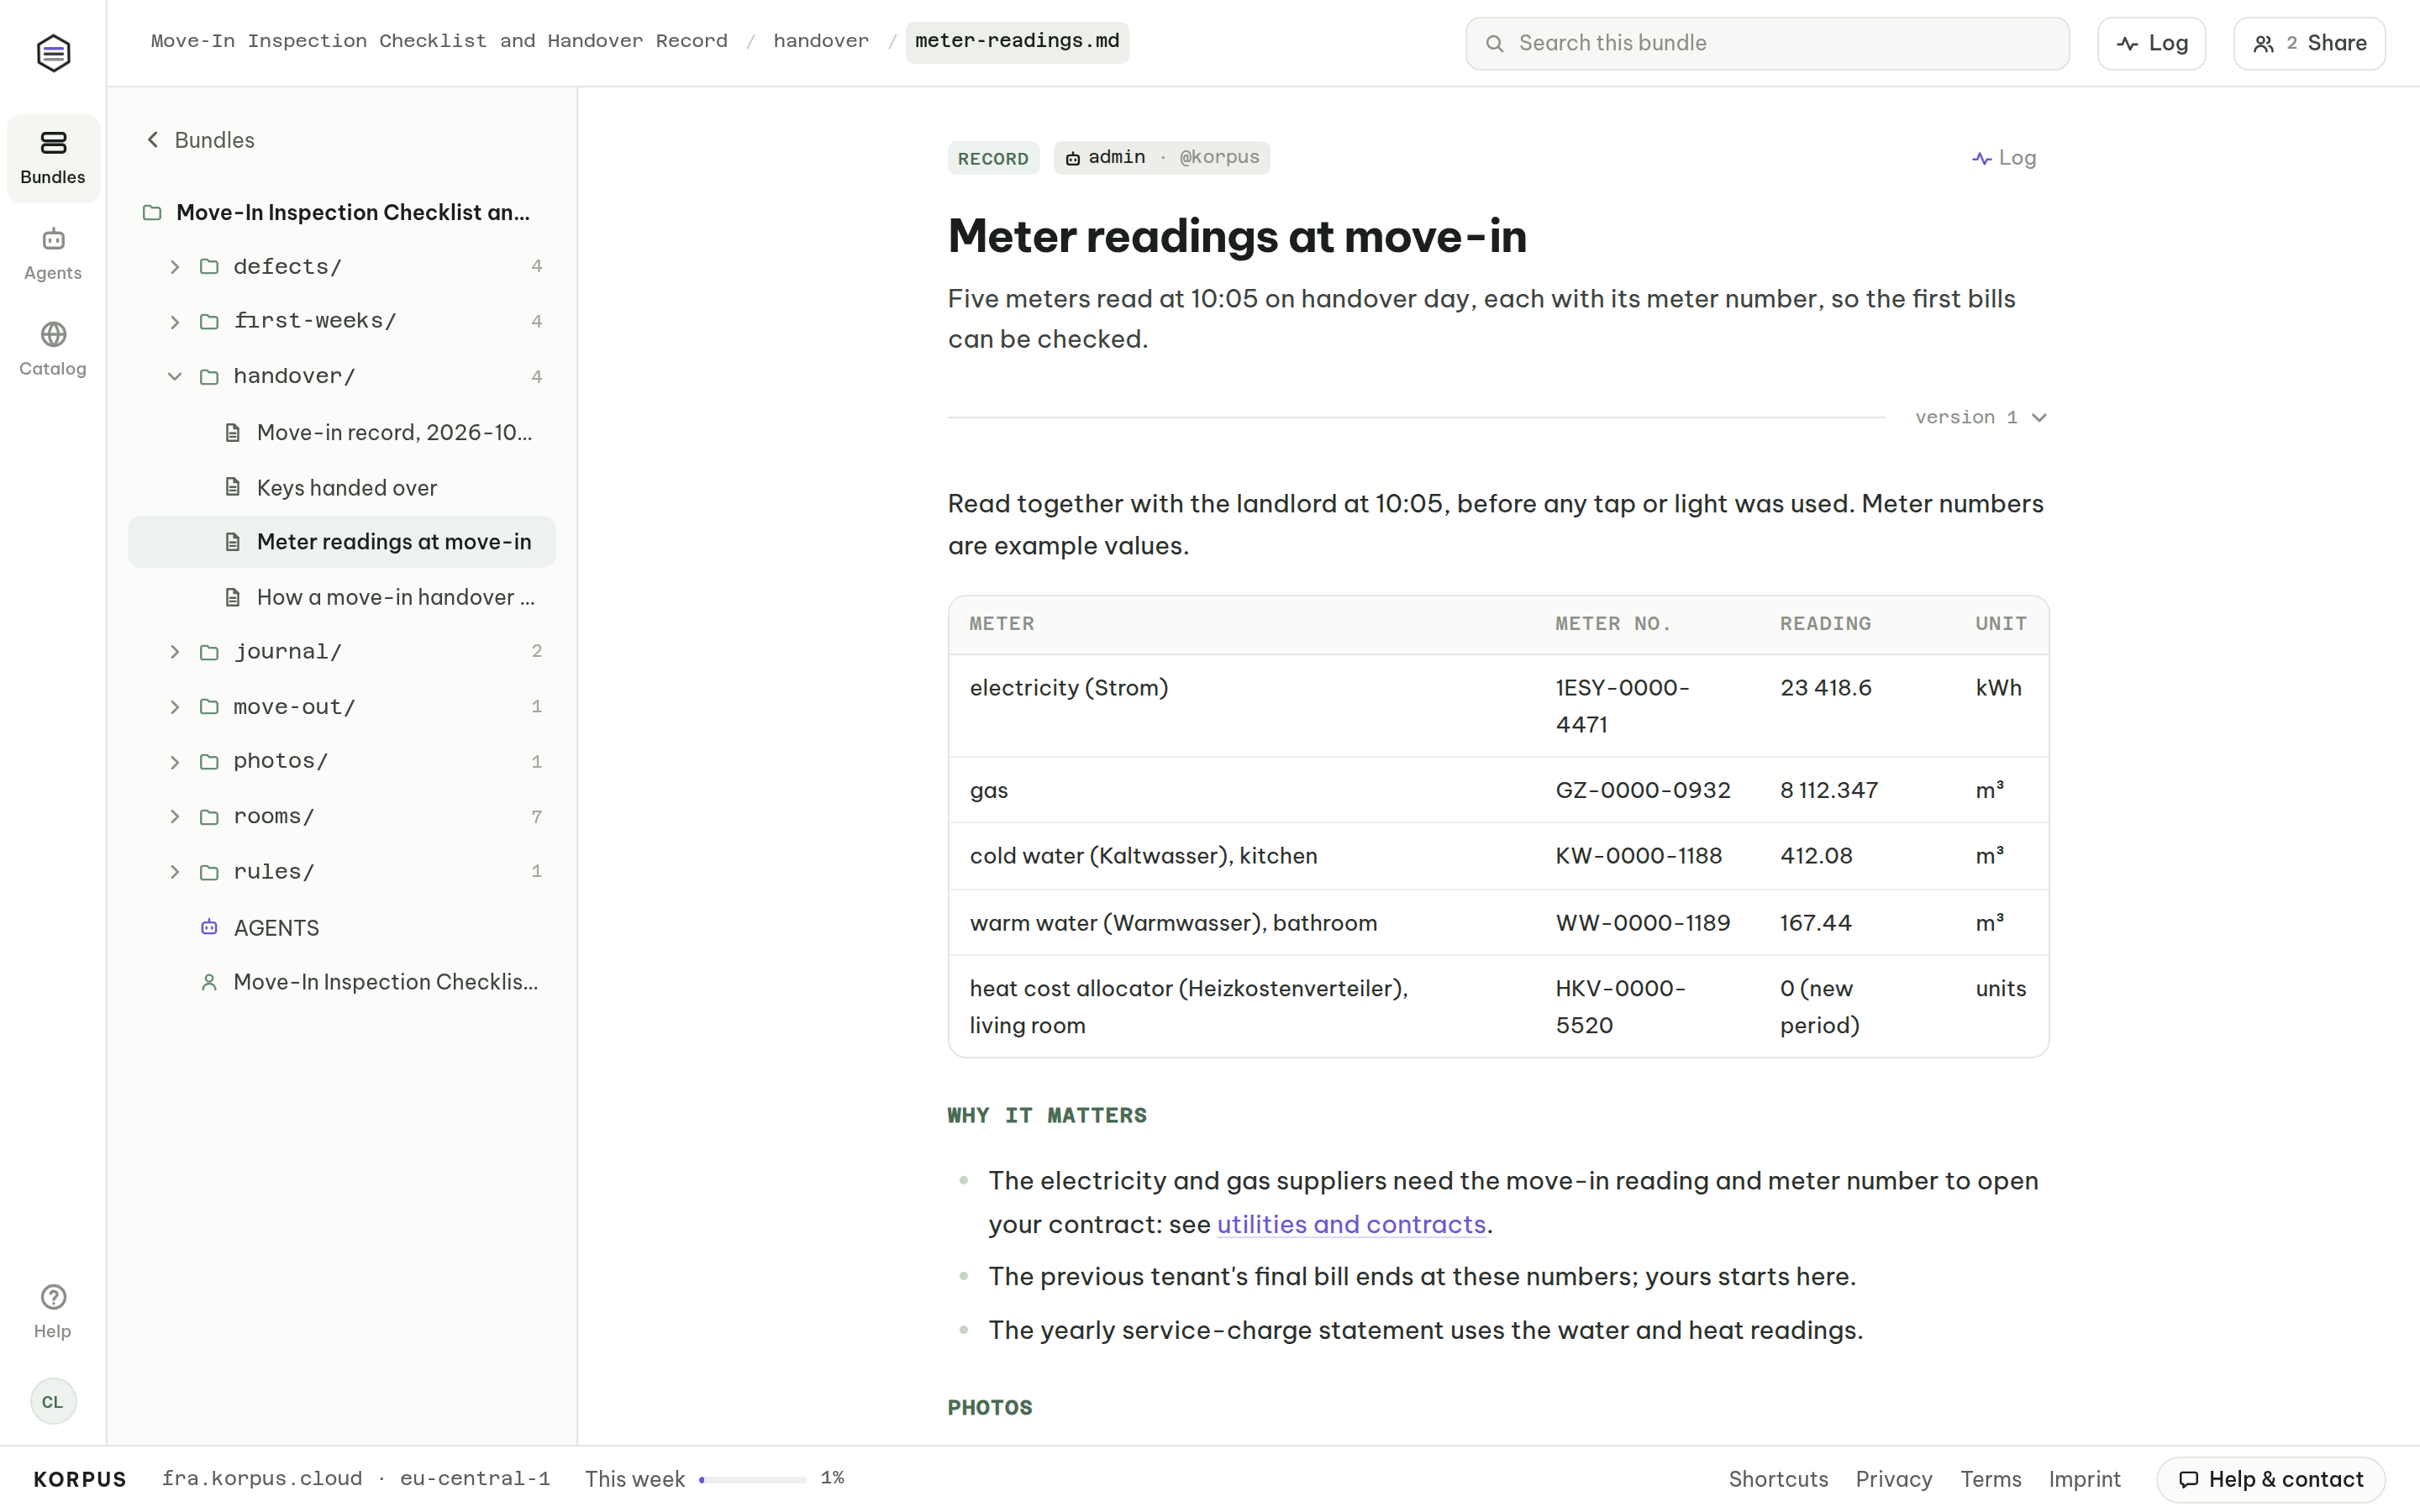2420x1512 pixels.
Task: Open the version 1 dropdown
Action: tap(1981, 418)
